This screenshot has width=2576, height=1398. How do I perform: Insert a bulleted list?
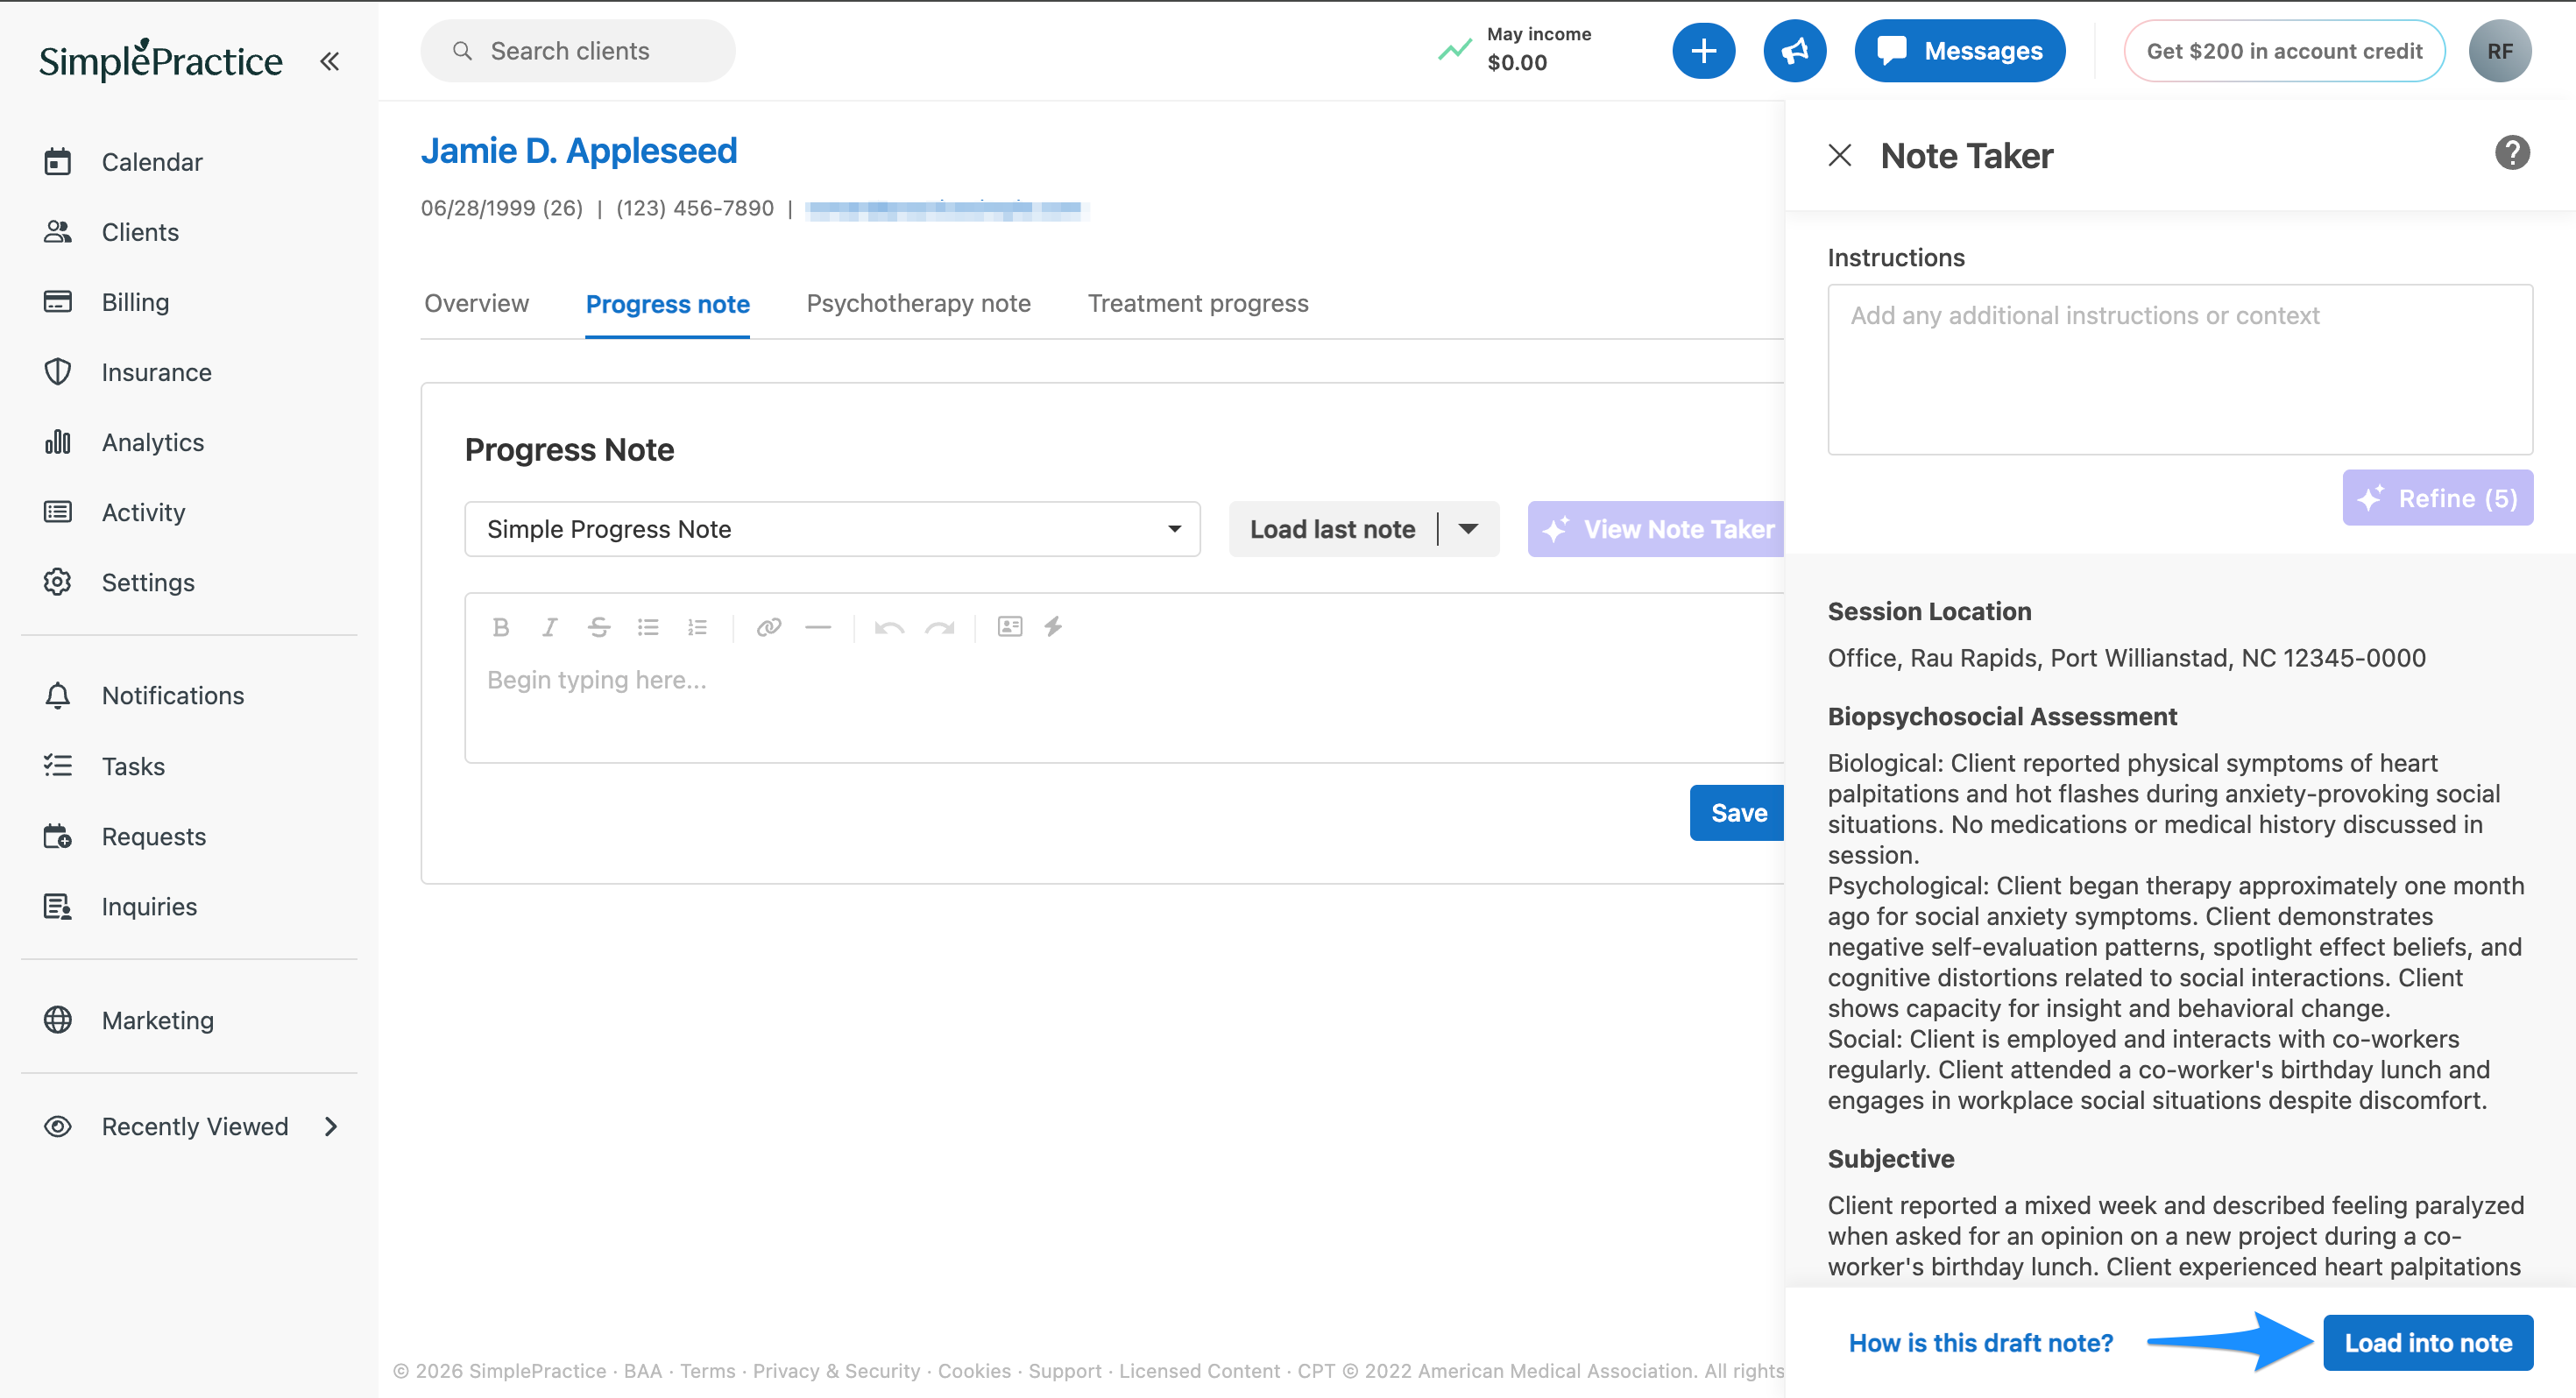(648, 627)
